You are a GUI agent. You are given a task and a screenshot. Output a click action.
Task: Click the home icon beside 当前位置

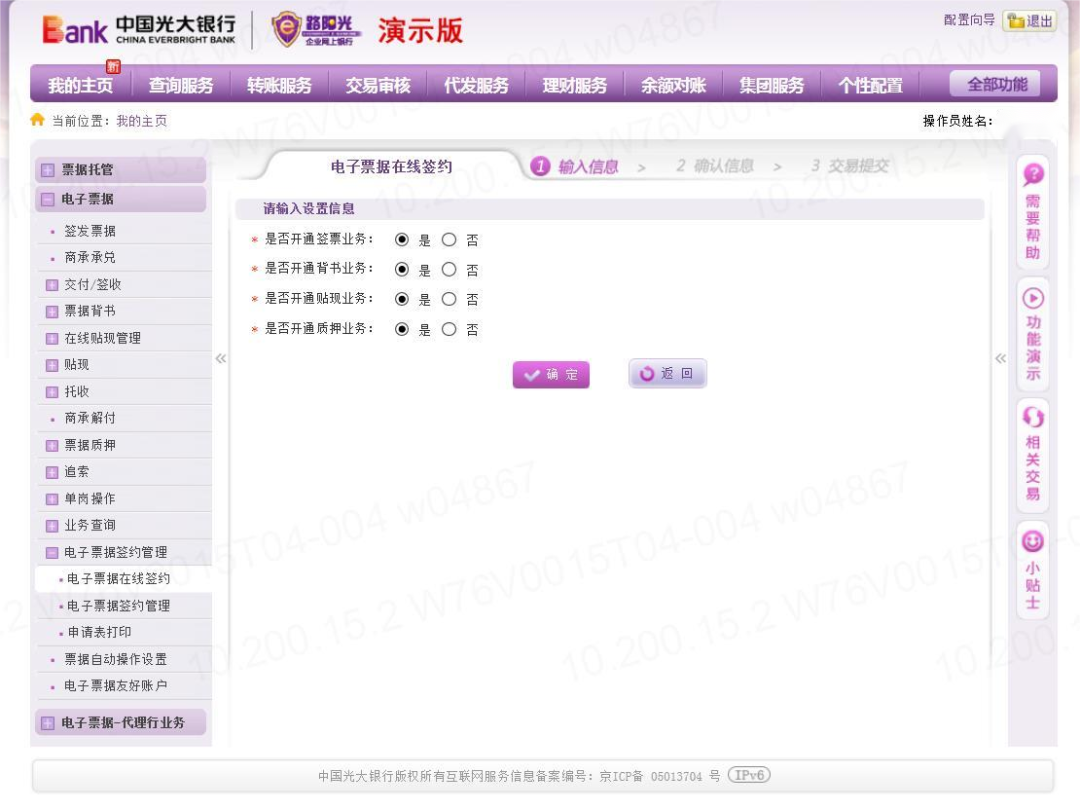coord(37,120)
